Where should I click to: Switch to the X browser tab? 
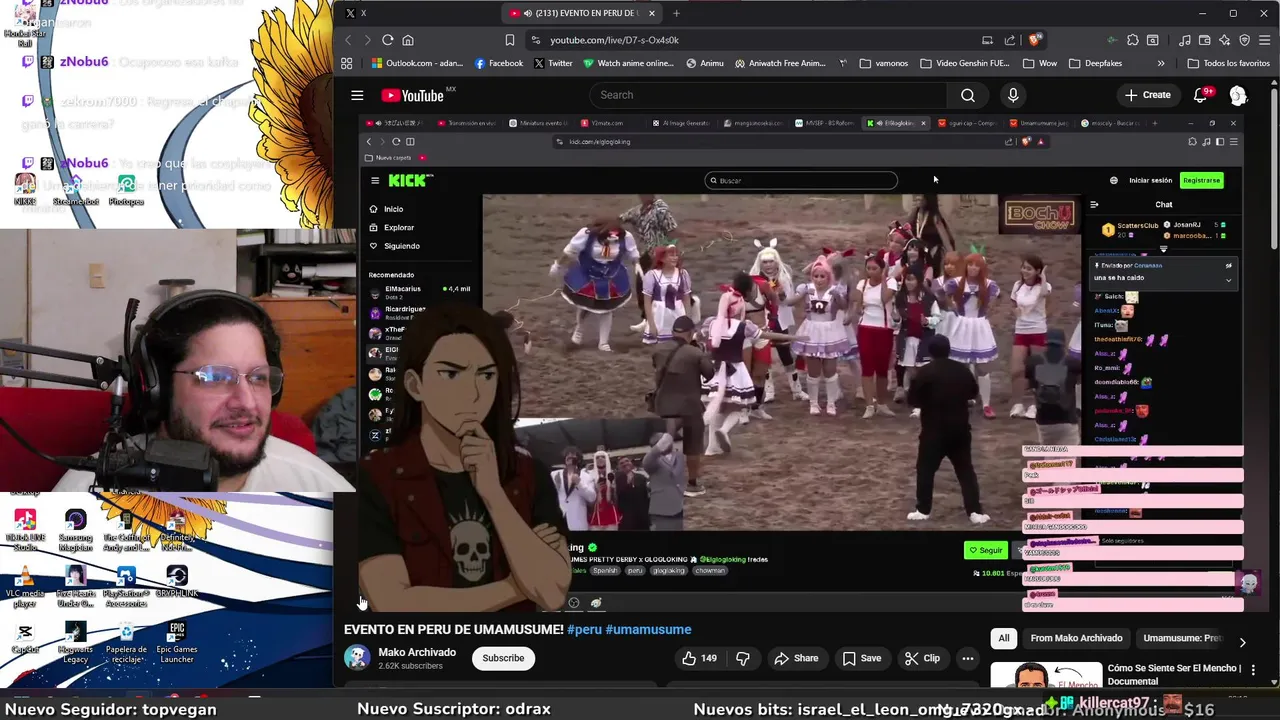click(417, 13)
